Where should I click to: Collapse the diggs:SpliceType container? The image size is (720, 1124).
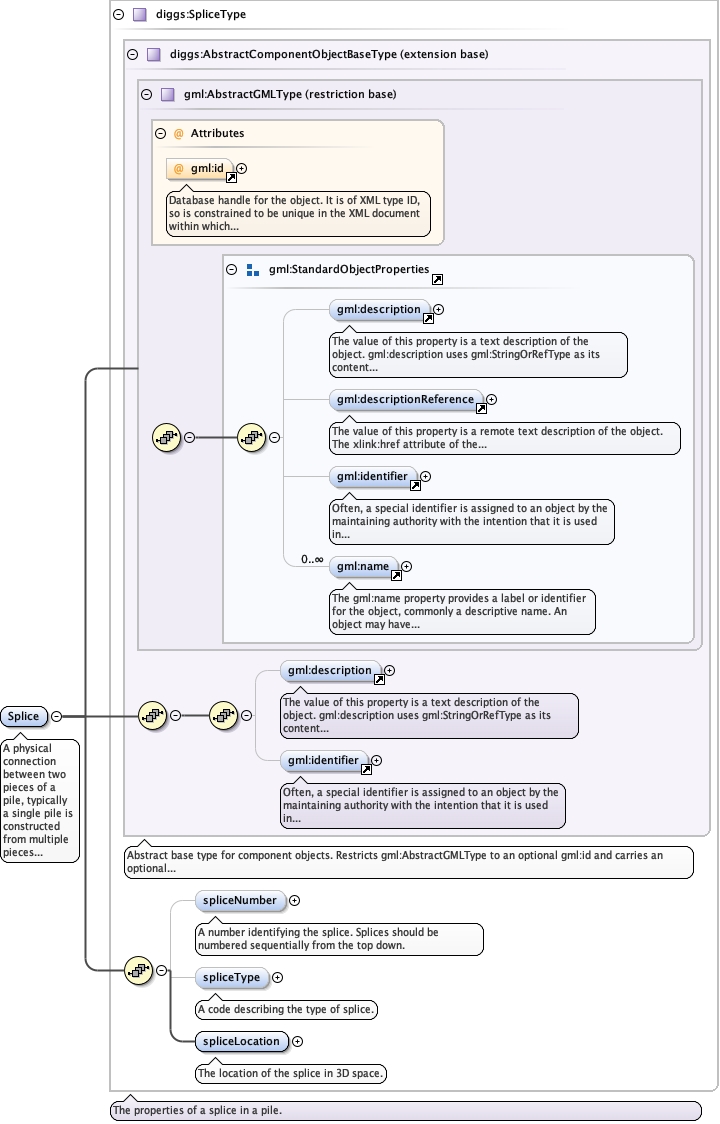pos(118,14)
